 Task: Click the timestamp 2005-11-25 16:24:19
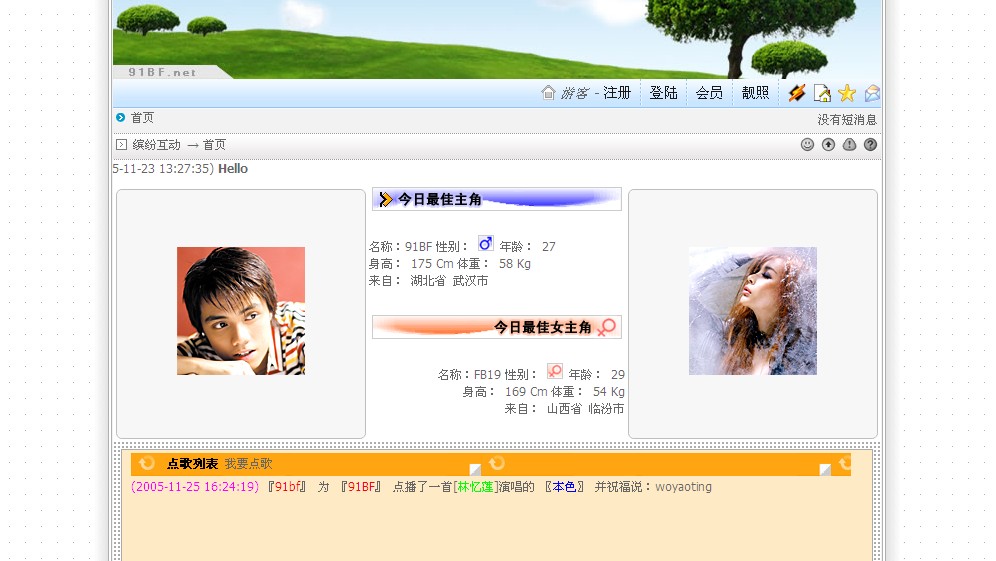tap(195, 487)
